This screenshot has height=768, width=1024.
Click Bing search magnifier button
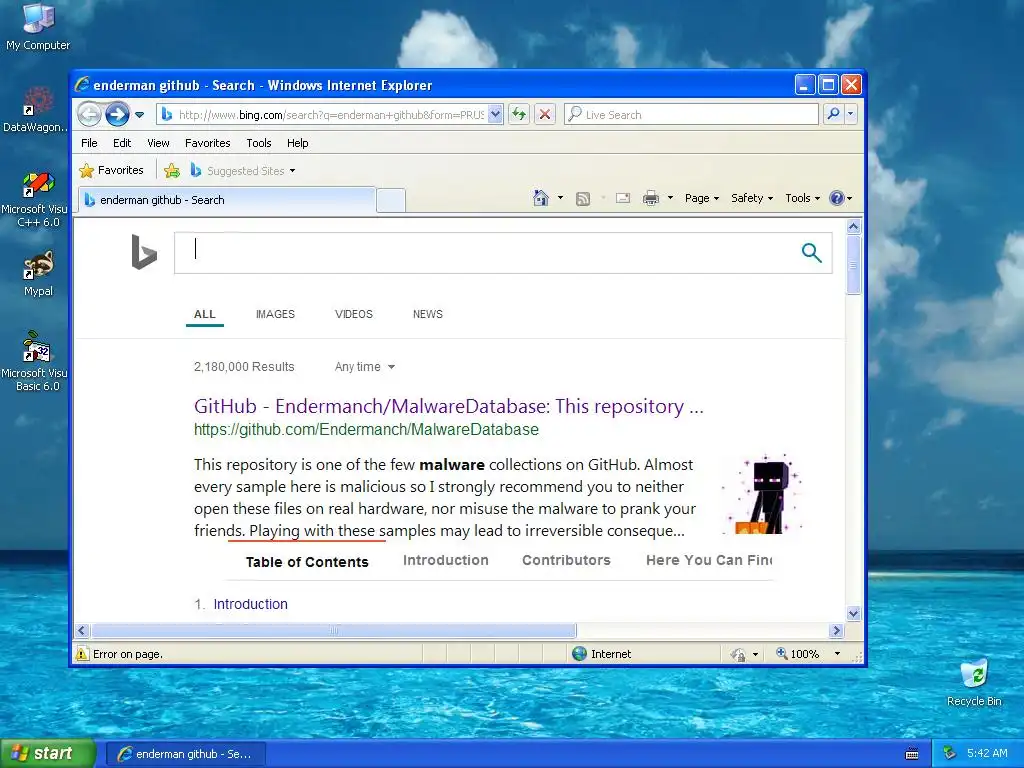[x=811, y=252]
